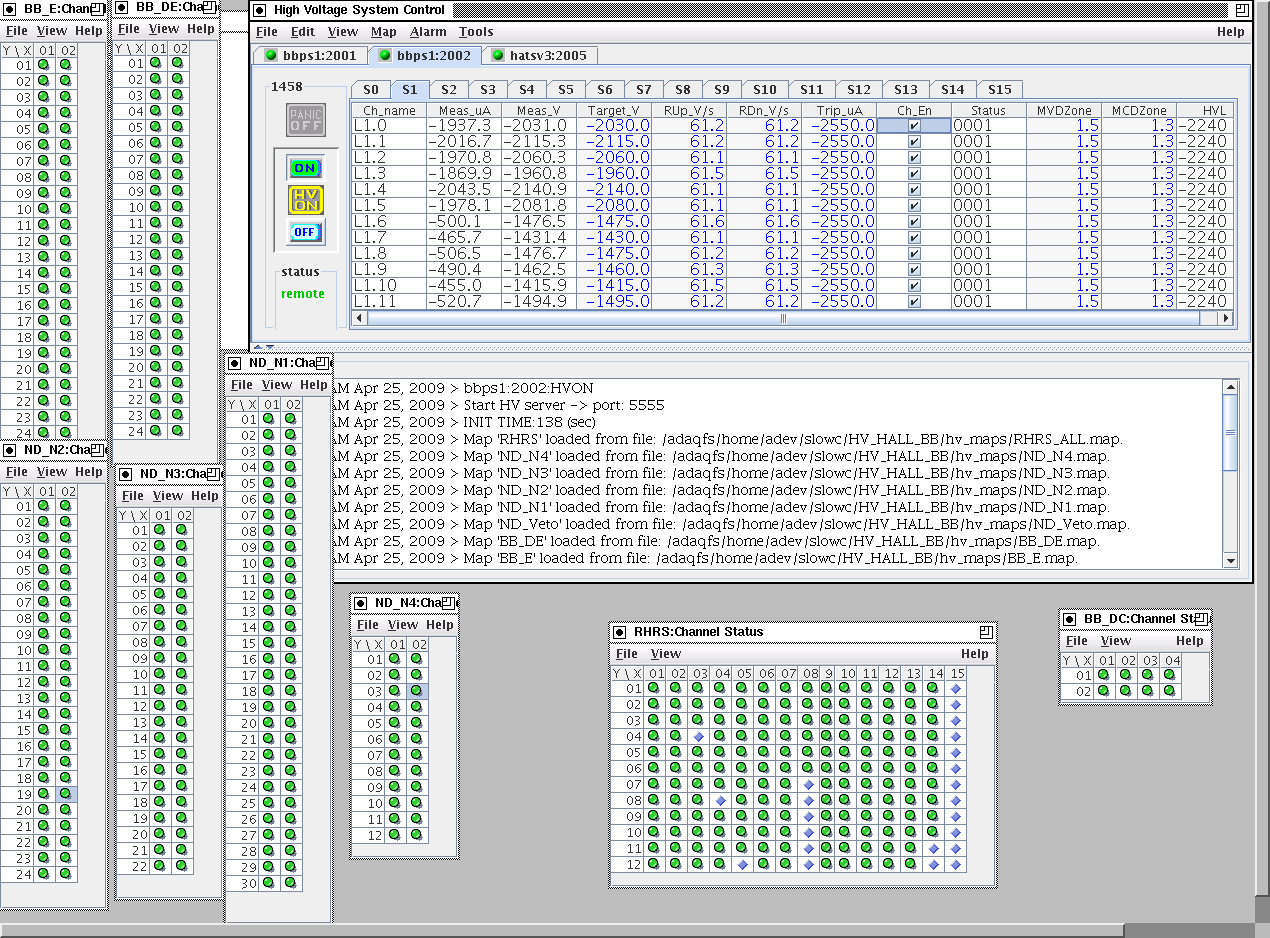Open window menu of High Voltage System Control
Screen dimensions: 1270x938
click(x=261, y=10)
